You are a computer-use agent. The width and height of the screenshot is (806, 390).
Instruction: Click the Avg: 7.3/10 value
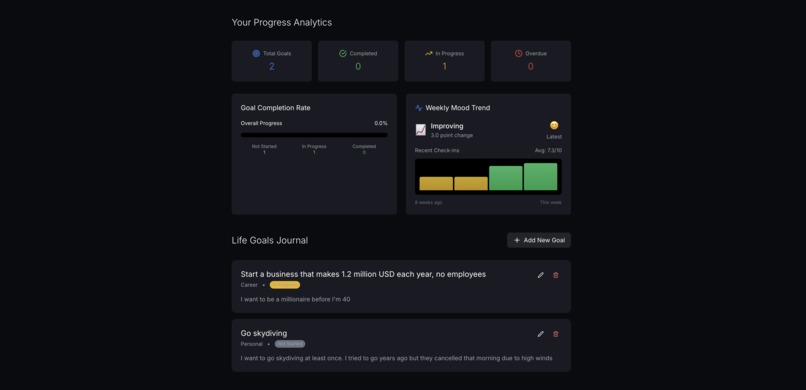click(548, 151)
